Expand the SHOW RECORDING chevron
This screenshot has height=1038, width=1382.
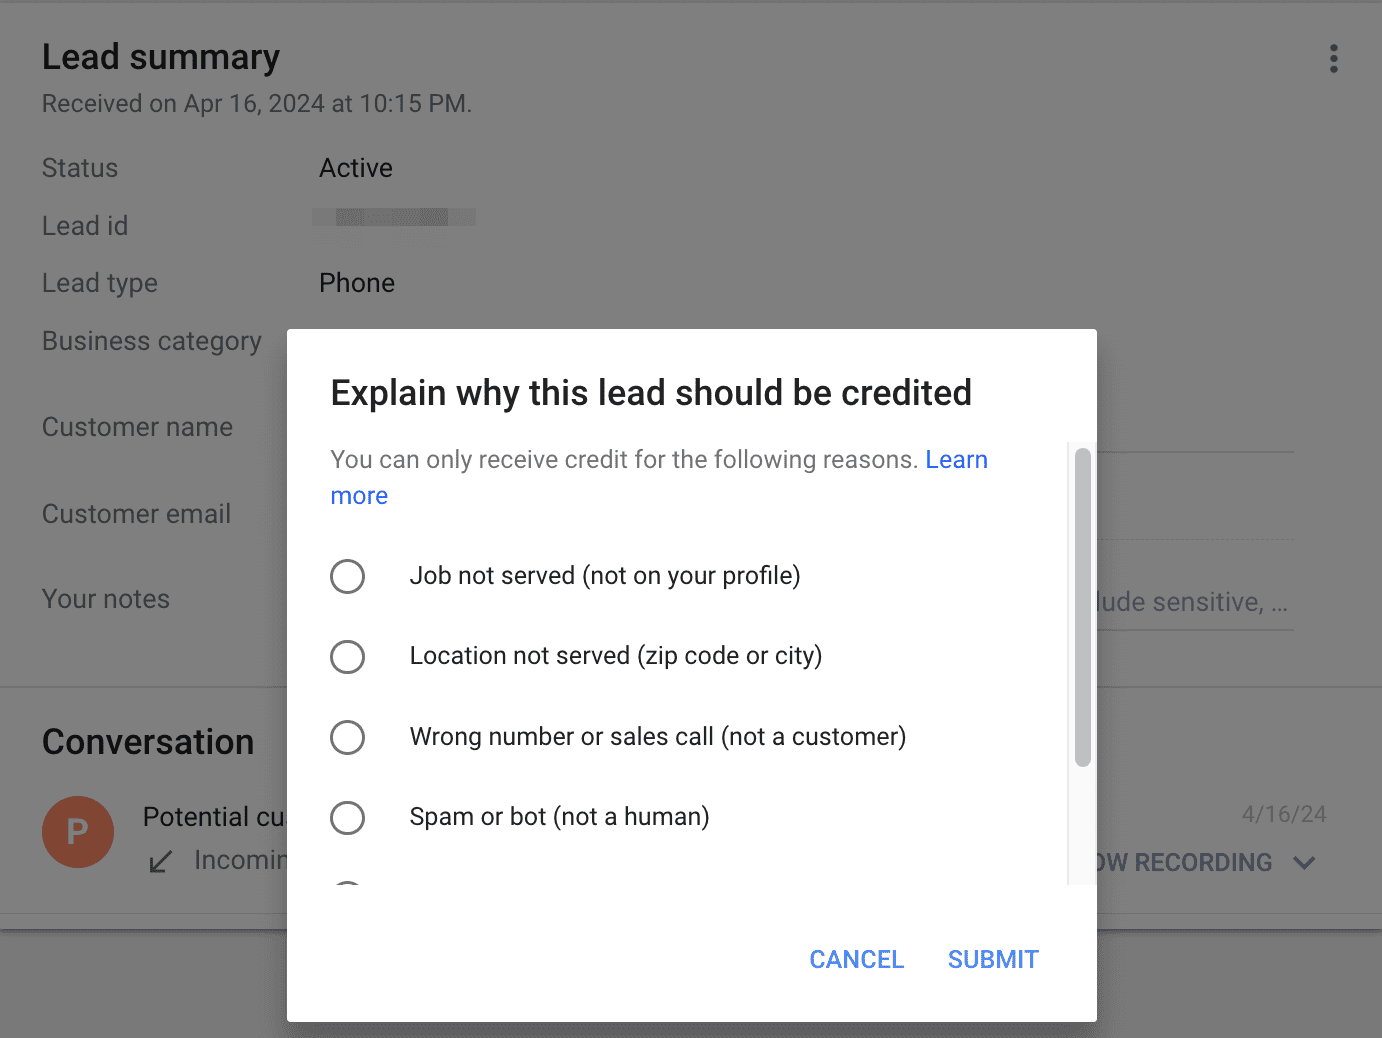tap(1305, 862)
